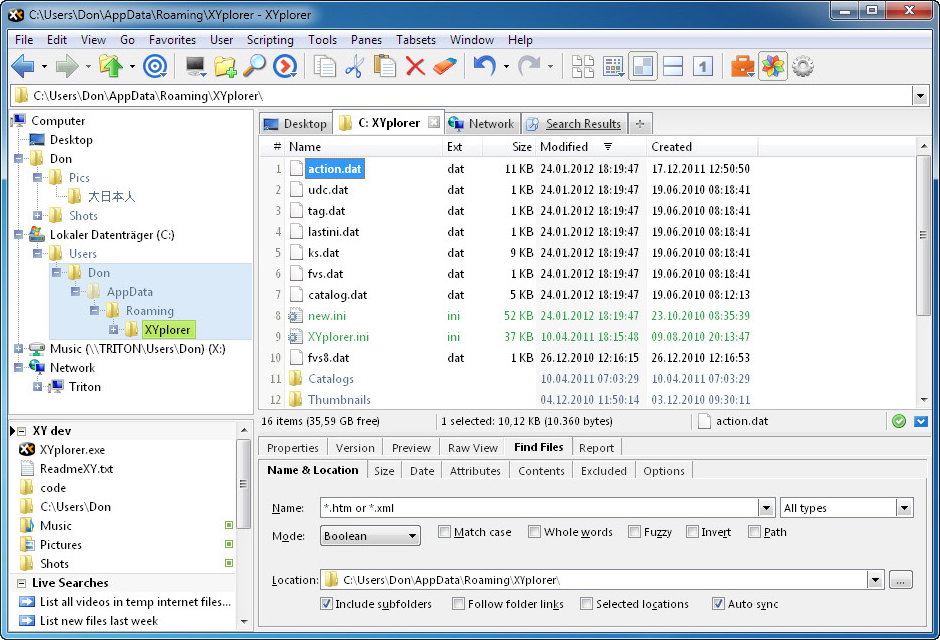Switch to the Raw View info tab
Image resolution: width=940 pixels, height=640 pixels.
(472, 448)
